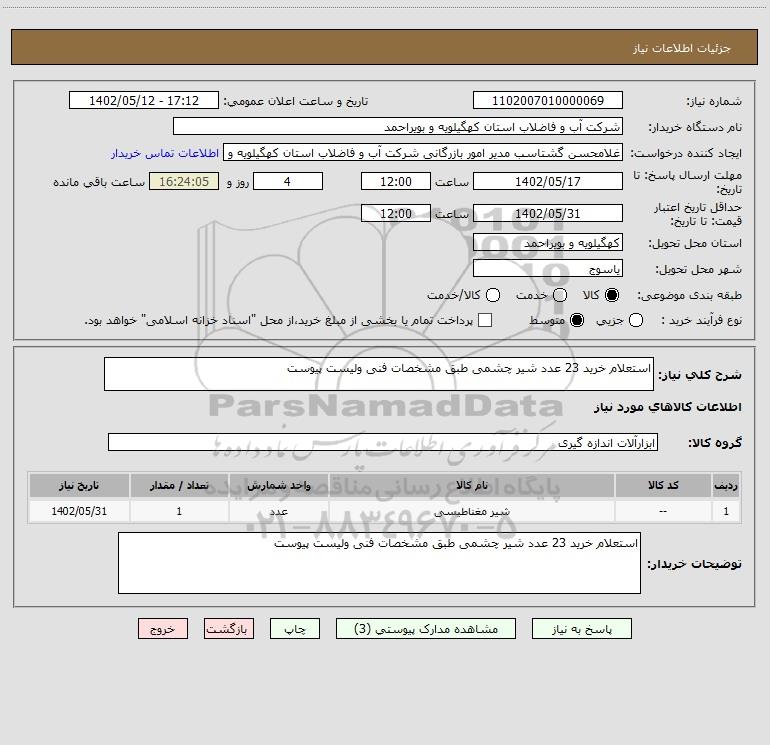Screen dimensions: 770x745
Task: Click delivery city field یاسوج
Action: pos(548,269)
